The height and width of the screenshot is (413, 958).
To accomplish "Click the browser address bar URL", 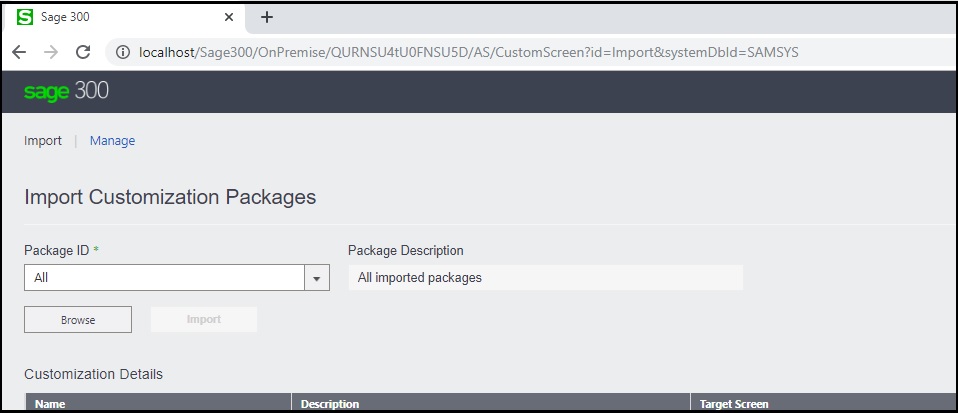I will (469, 53).
